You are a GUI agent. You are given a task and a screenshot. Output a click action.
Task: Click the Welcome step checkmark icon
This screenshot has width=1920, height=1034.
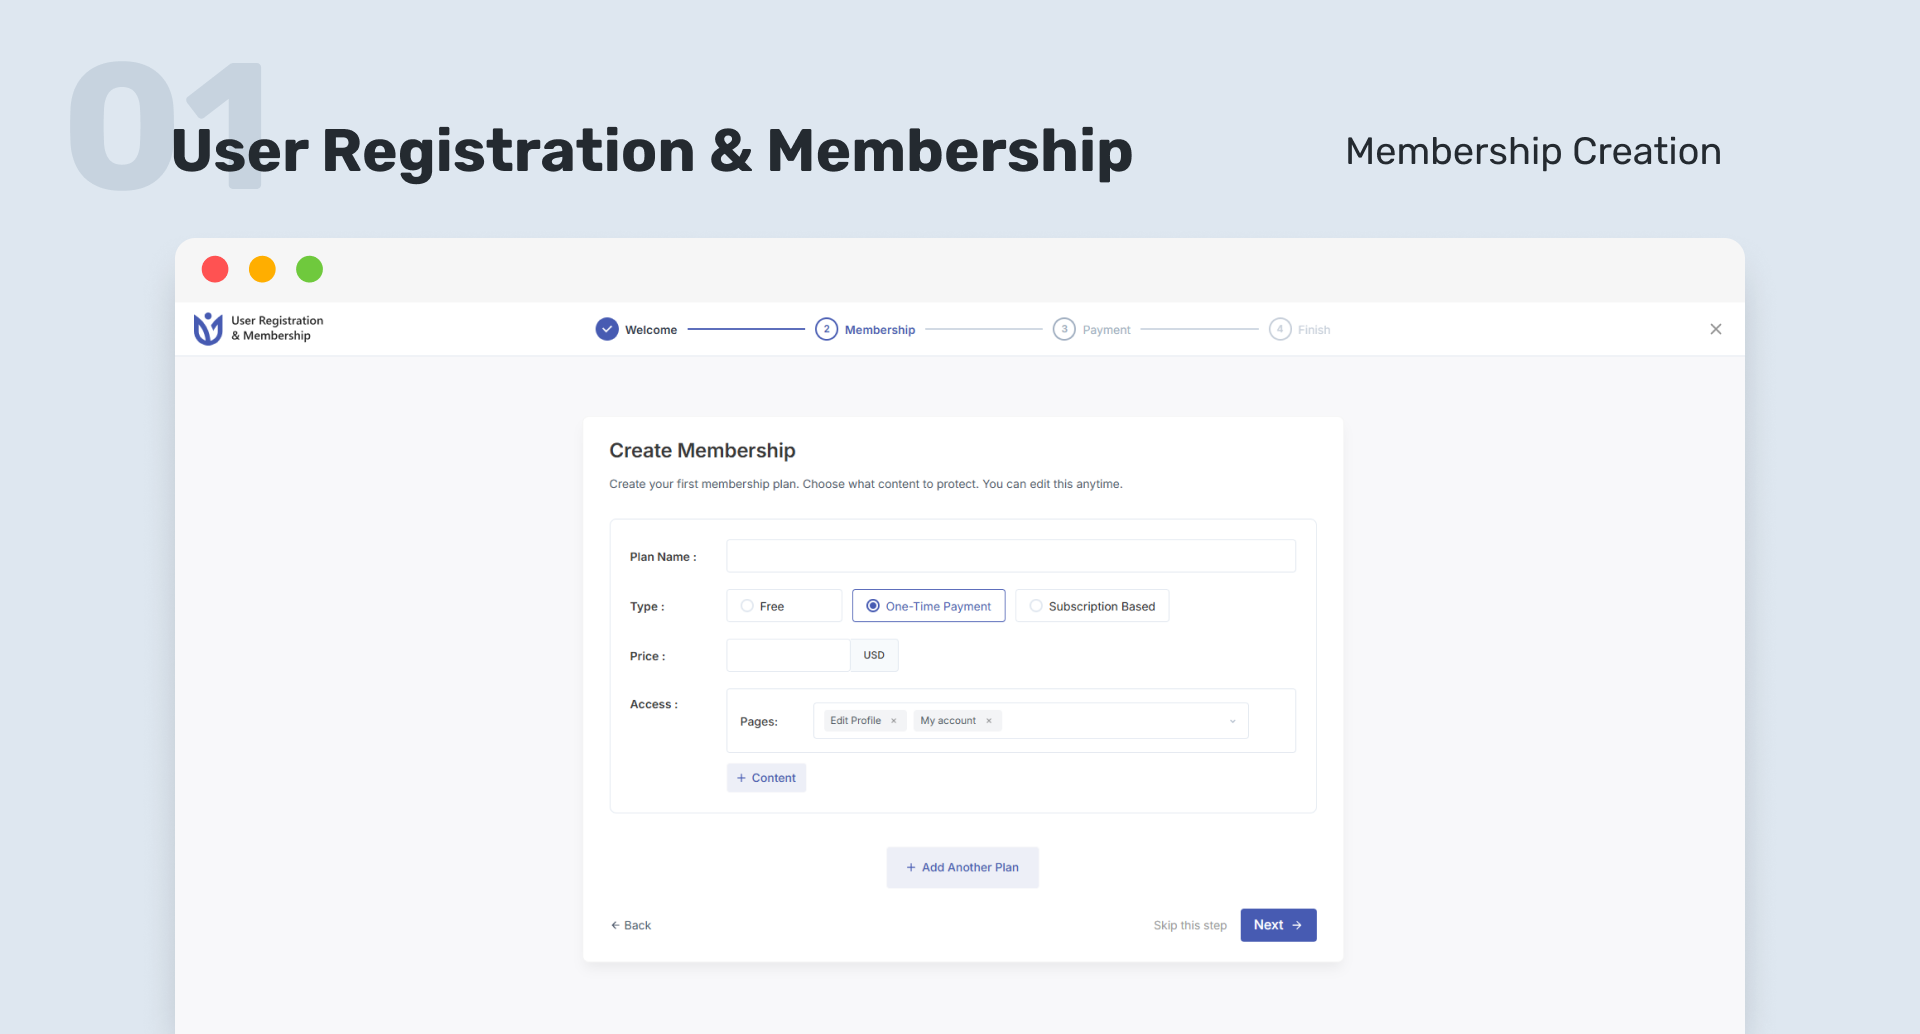(607, 329)
